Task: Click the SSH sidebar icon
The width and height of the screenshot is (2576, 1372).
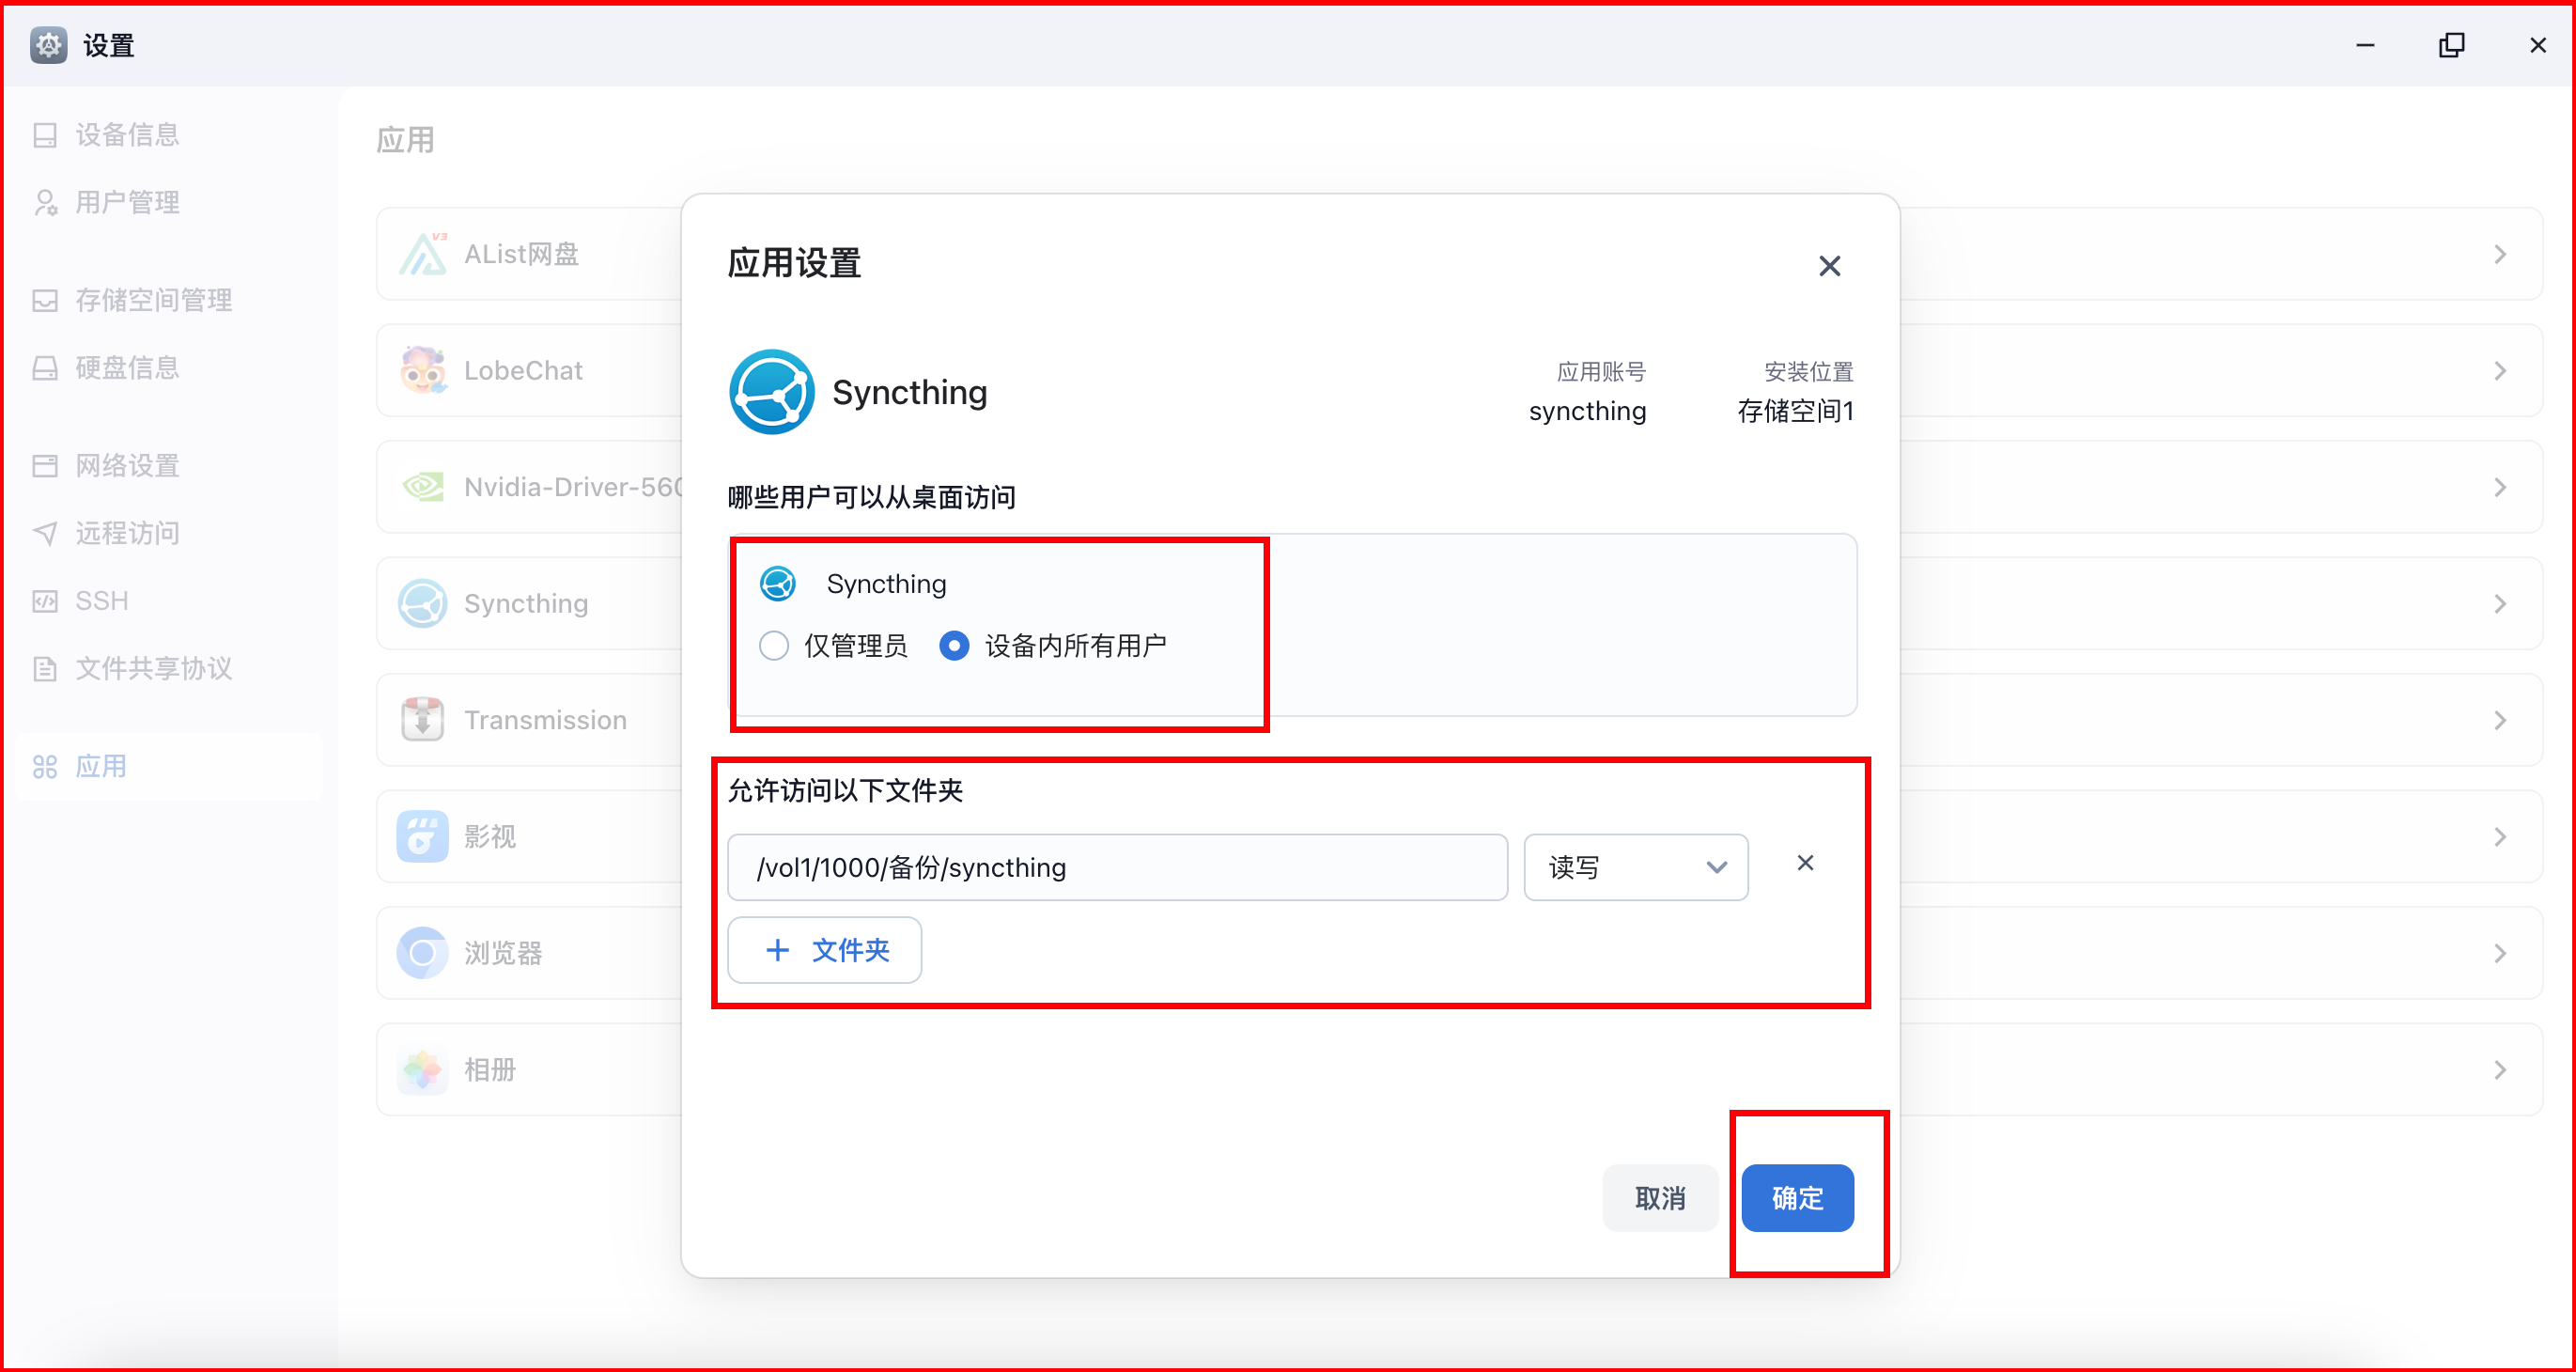Action: tap(45, 601)
